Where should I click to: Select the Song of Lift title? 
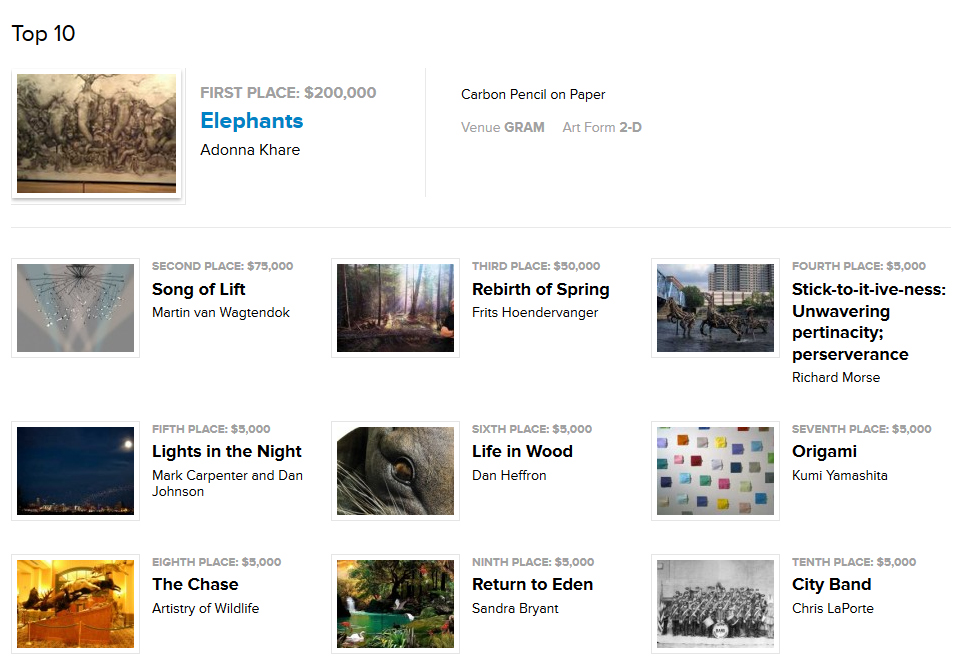pyautogui.click(x=198, y=289)
